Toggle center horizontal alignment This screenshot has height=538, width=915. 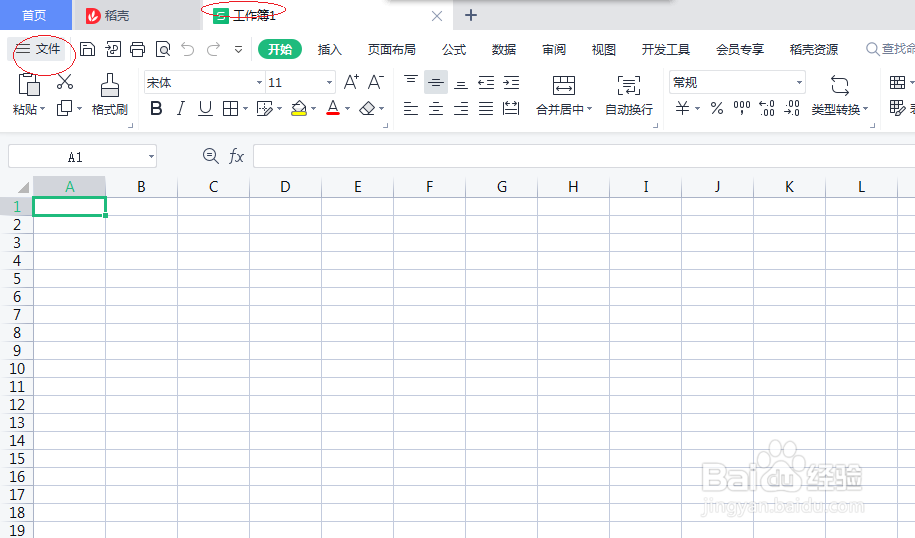pos(436,109)
